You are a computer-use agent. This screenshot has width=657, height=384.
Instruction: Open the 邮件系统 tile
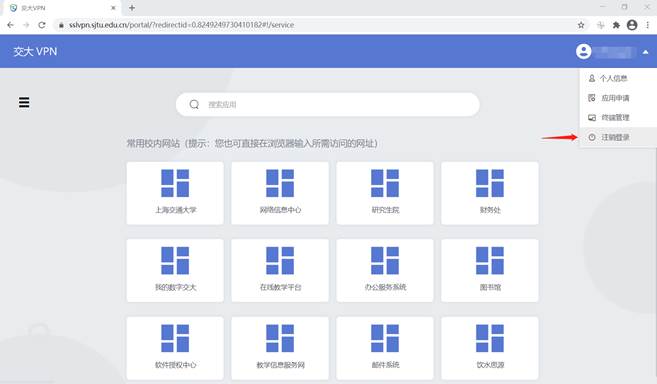click(385, 348)
